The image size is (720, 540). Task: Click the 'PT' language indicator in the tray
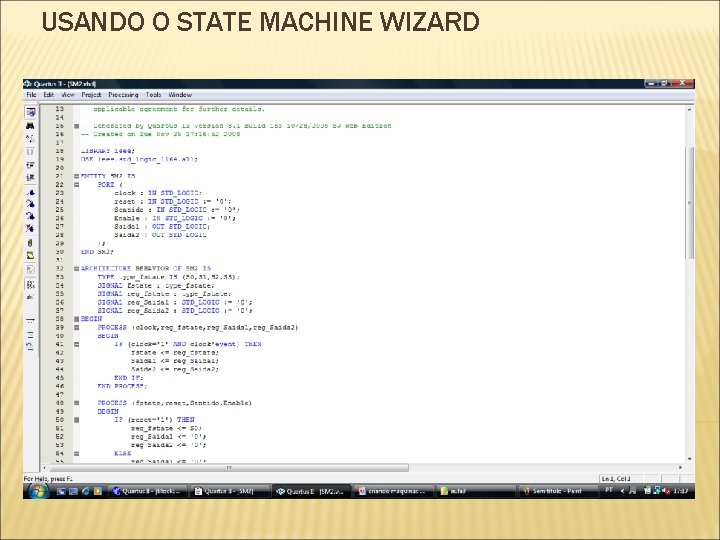pyautogui.click(x=609, y=490)
